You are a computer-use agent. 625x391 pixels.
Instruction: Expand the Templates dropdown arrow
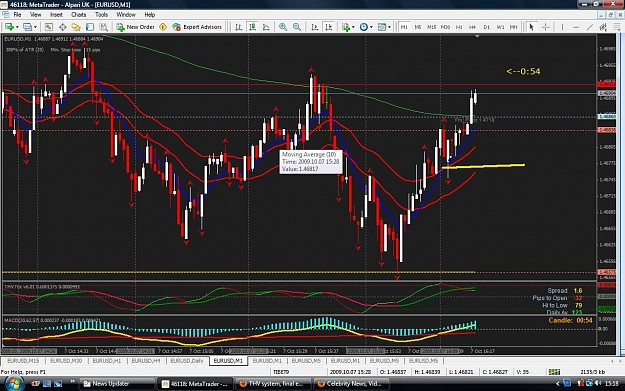[x=389, y=27]
